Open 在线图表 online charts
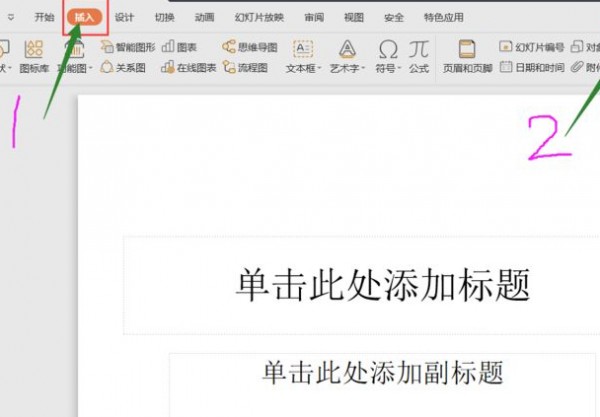This screenshot has height=417, width=600. point(188,68)
